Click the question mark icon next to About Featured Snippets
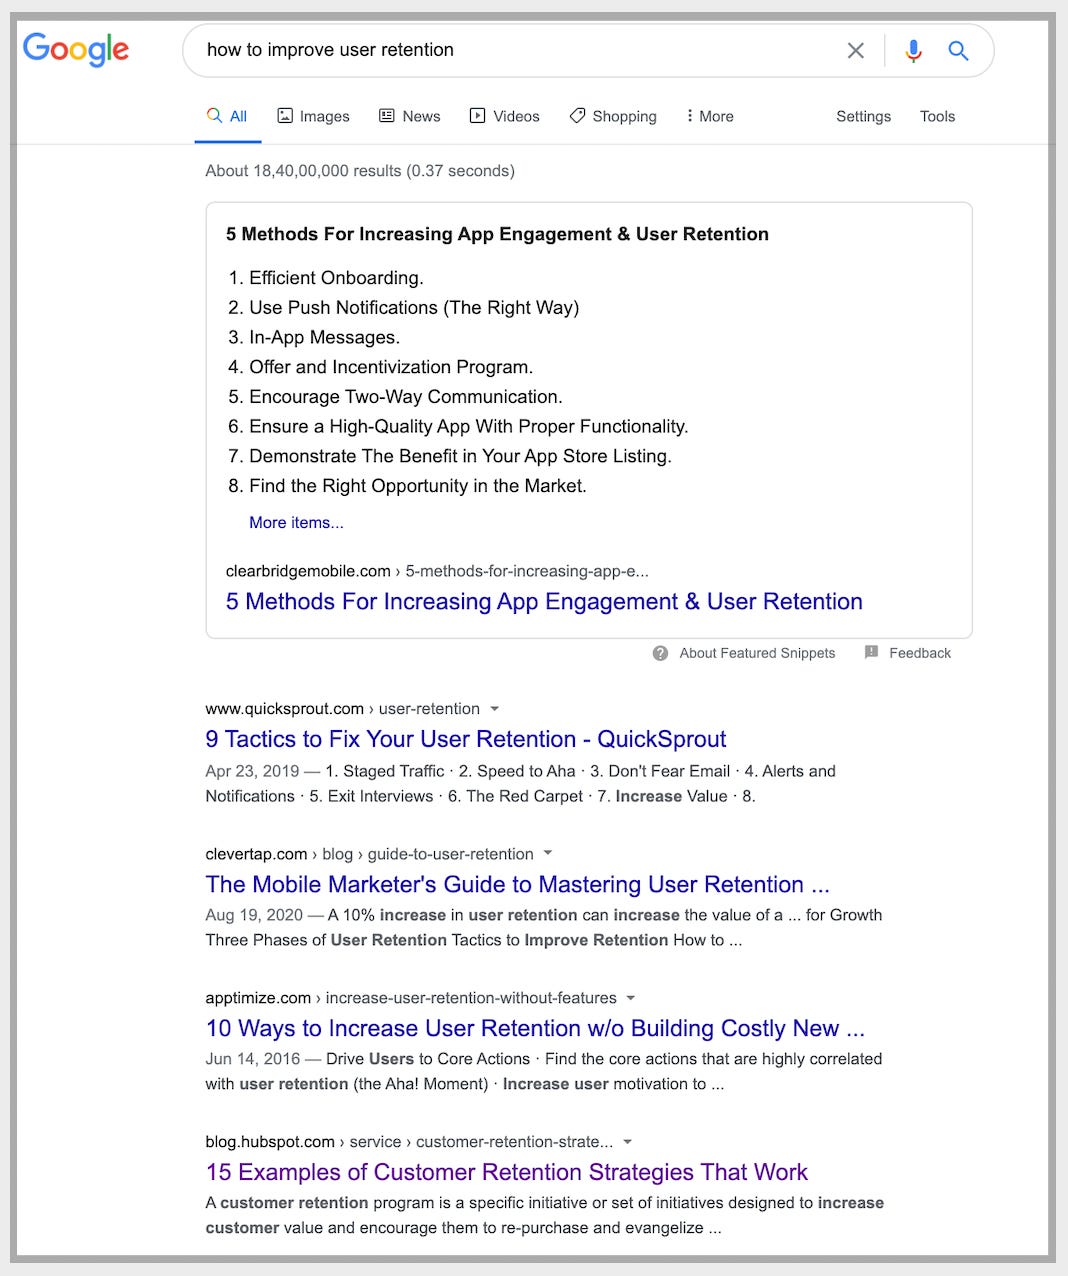 [x=660, y=653]
